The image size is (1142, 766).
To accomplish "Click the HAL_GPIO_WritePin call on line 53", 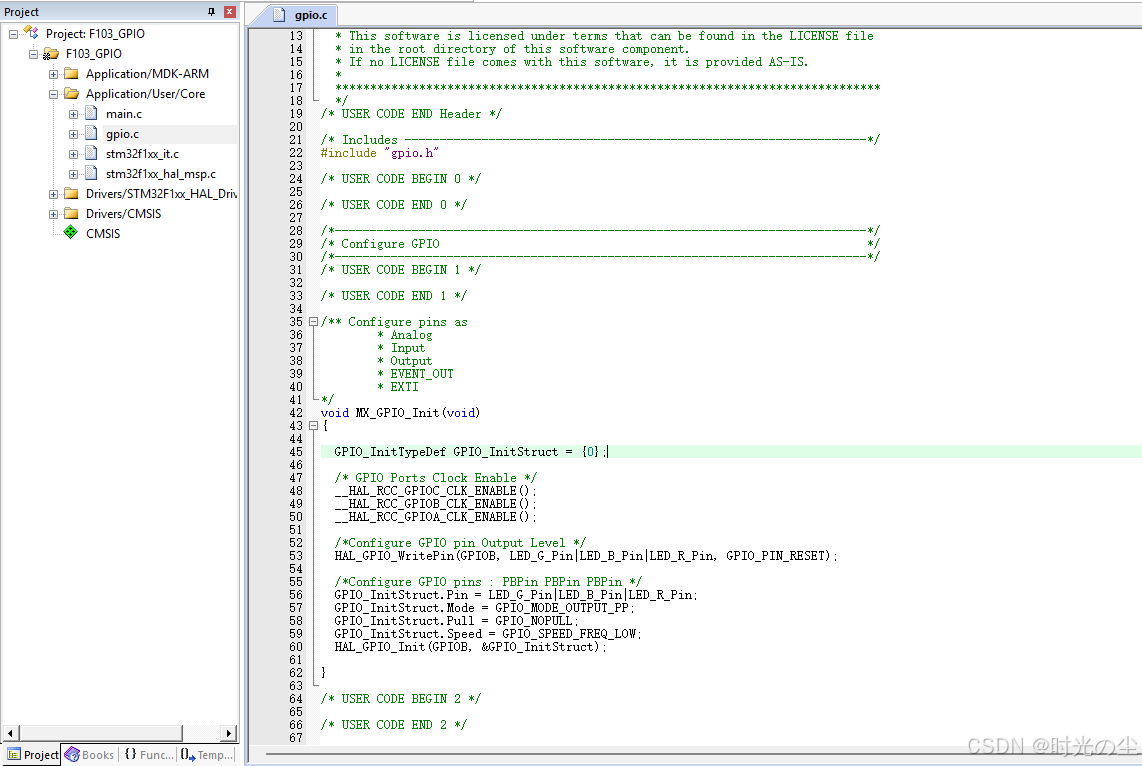I will pos(586,556).
